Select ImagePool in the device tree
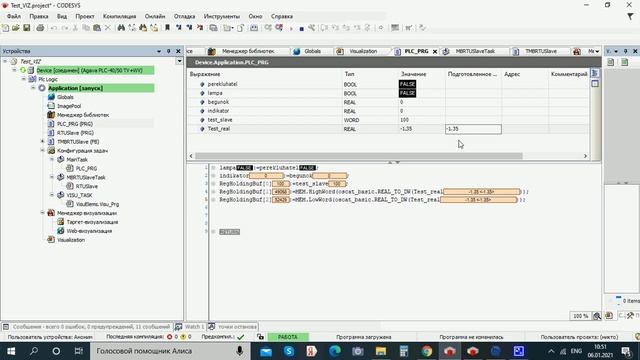Screen dimensions: 640x360 click(69, 106)
